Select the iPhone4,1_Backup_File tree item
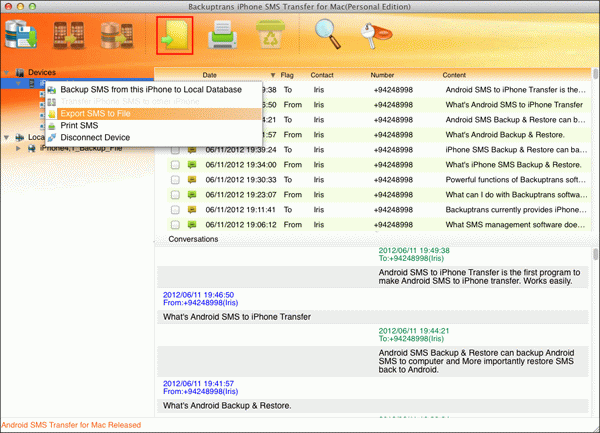This screenshot has height=433, width=600. [81, 148]
